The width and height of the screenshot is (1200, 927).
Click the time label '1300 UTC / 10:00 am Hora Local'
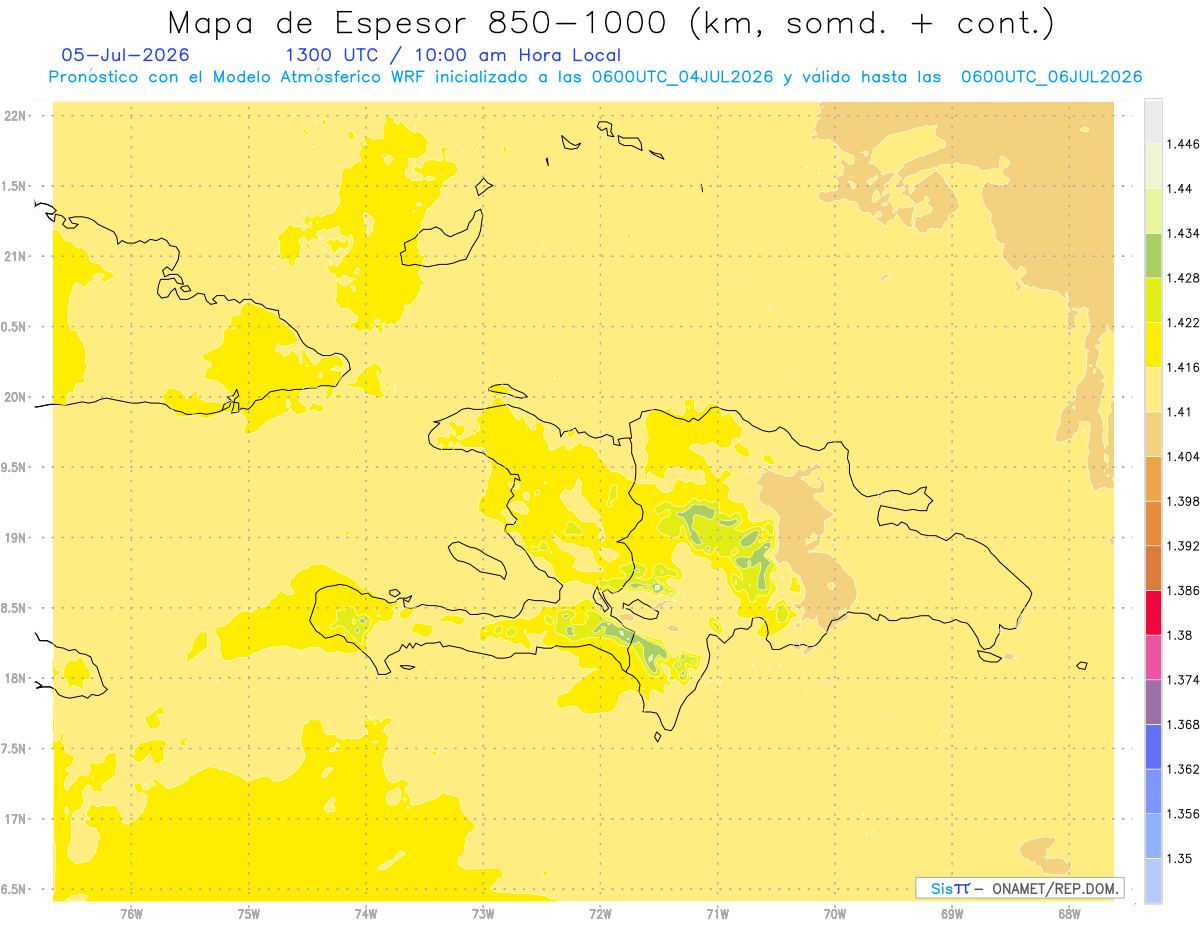[453, 55]
